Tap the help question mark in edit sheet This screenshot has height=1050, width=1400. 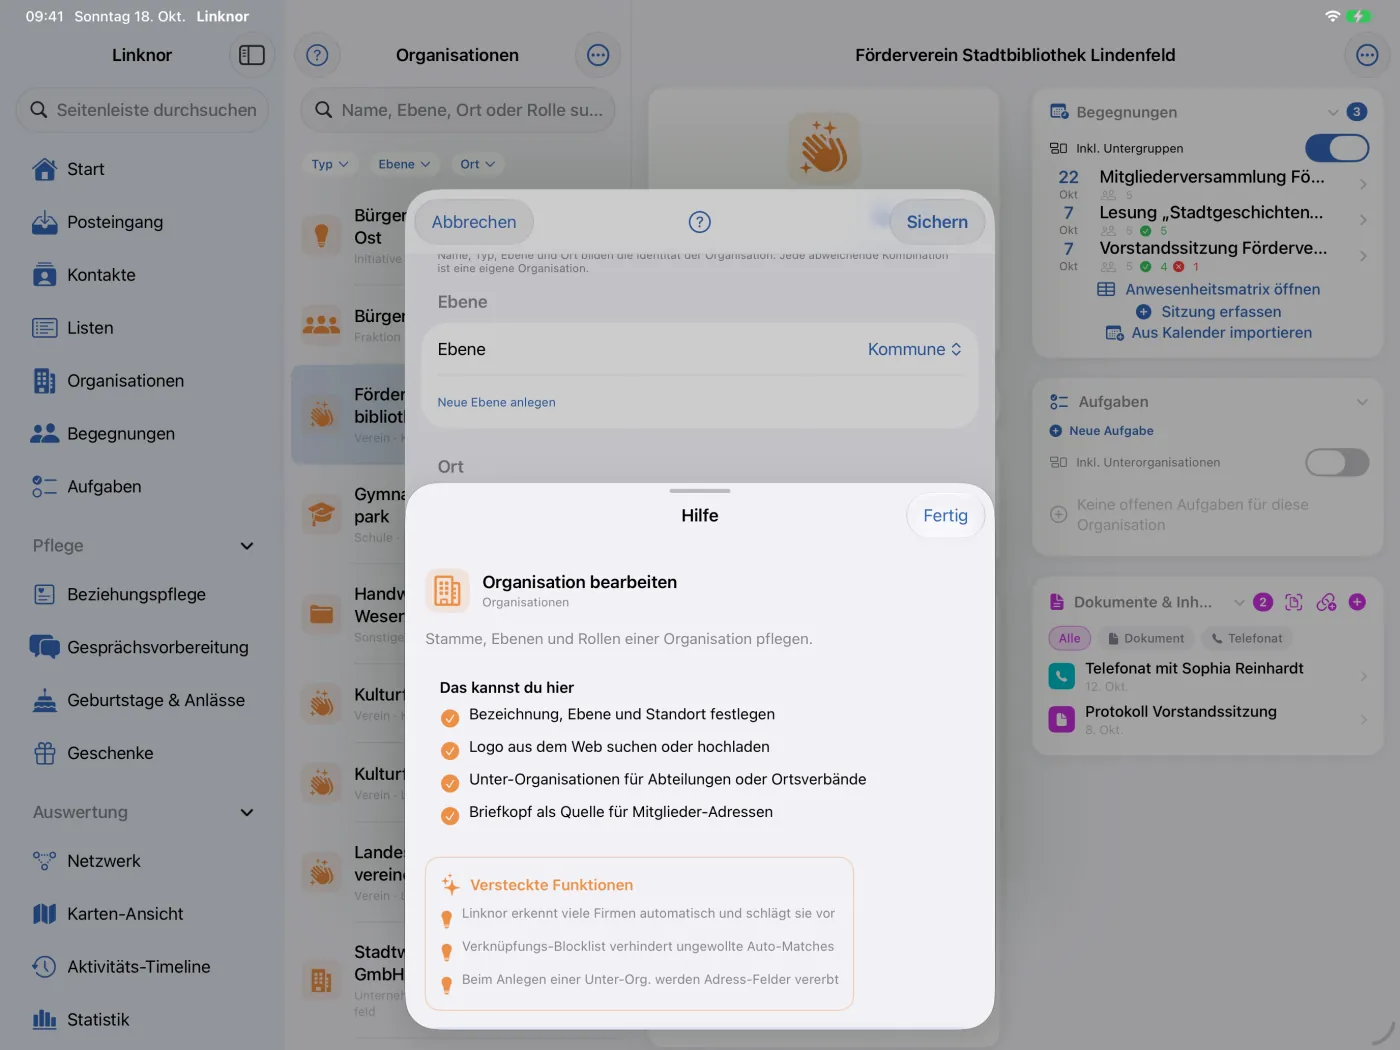(x=700, y=222)
